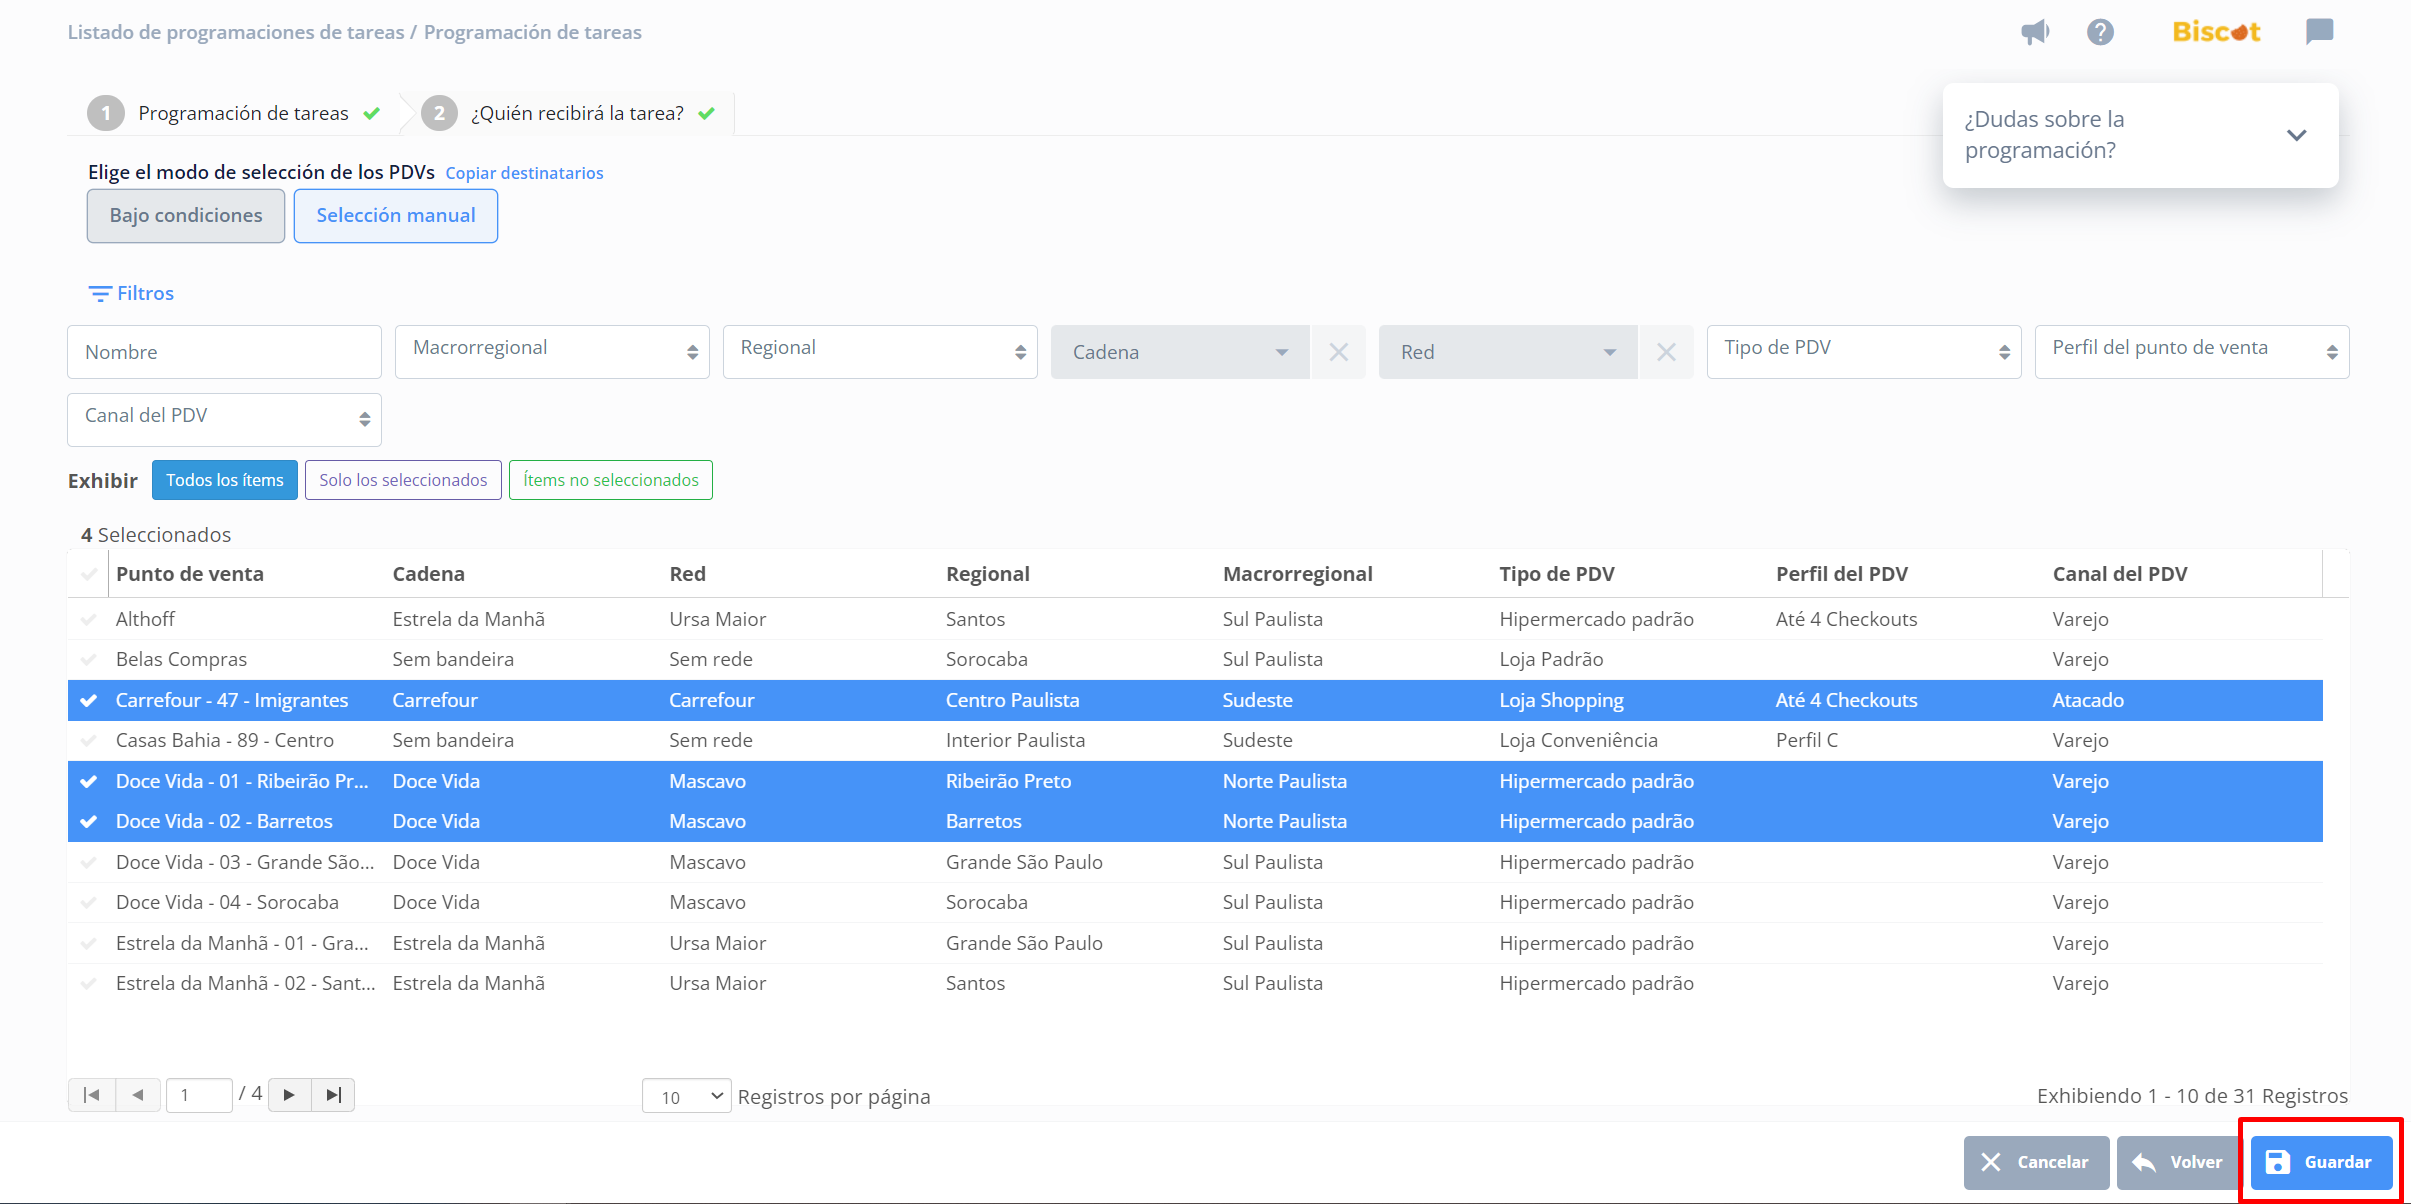Click the Copiar destinatarios link

(x=524, y=173)
